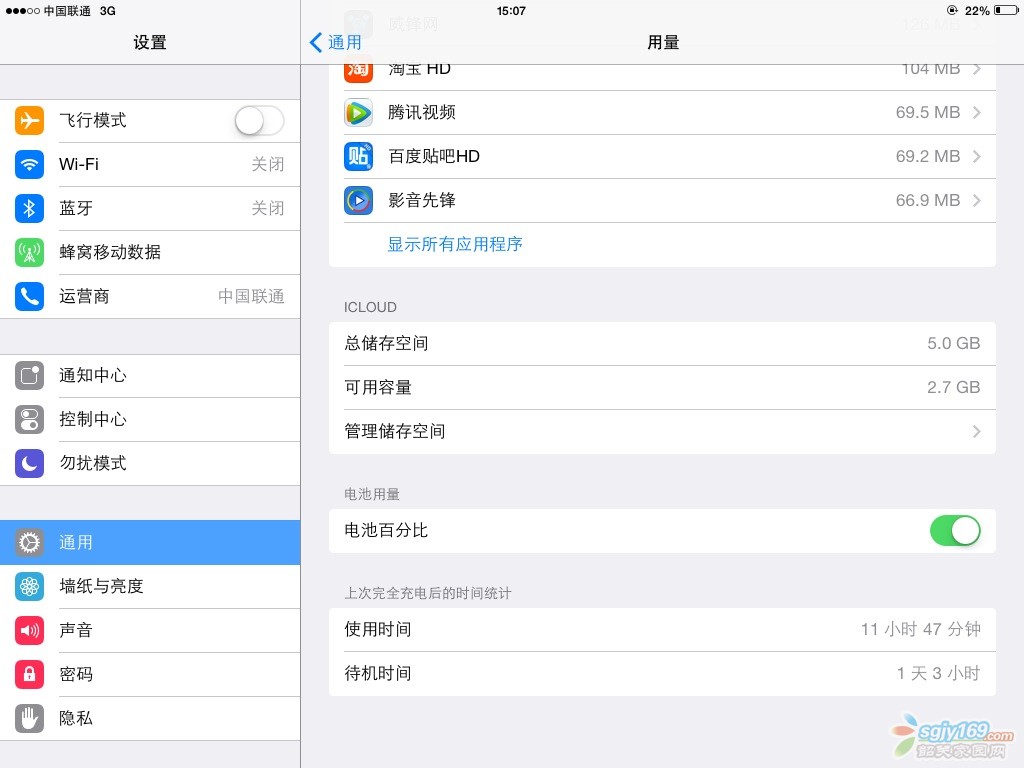Expand 百度贴吧HD storage details chevron
The width and height of the screenshot is (1024, 768).
click(976, 156)
